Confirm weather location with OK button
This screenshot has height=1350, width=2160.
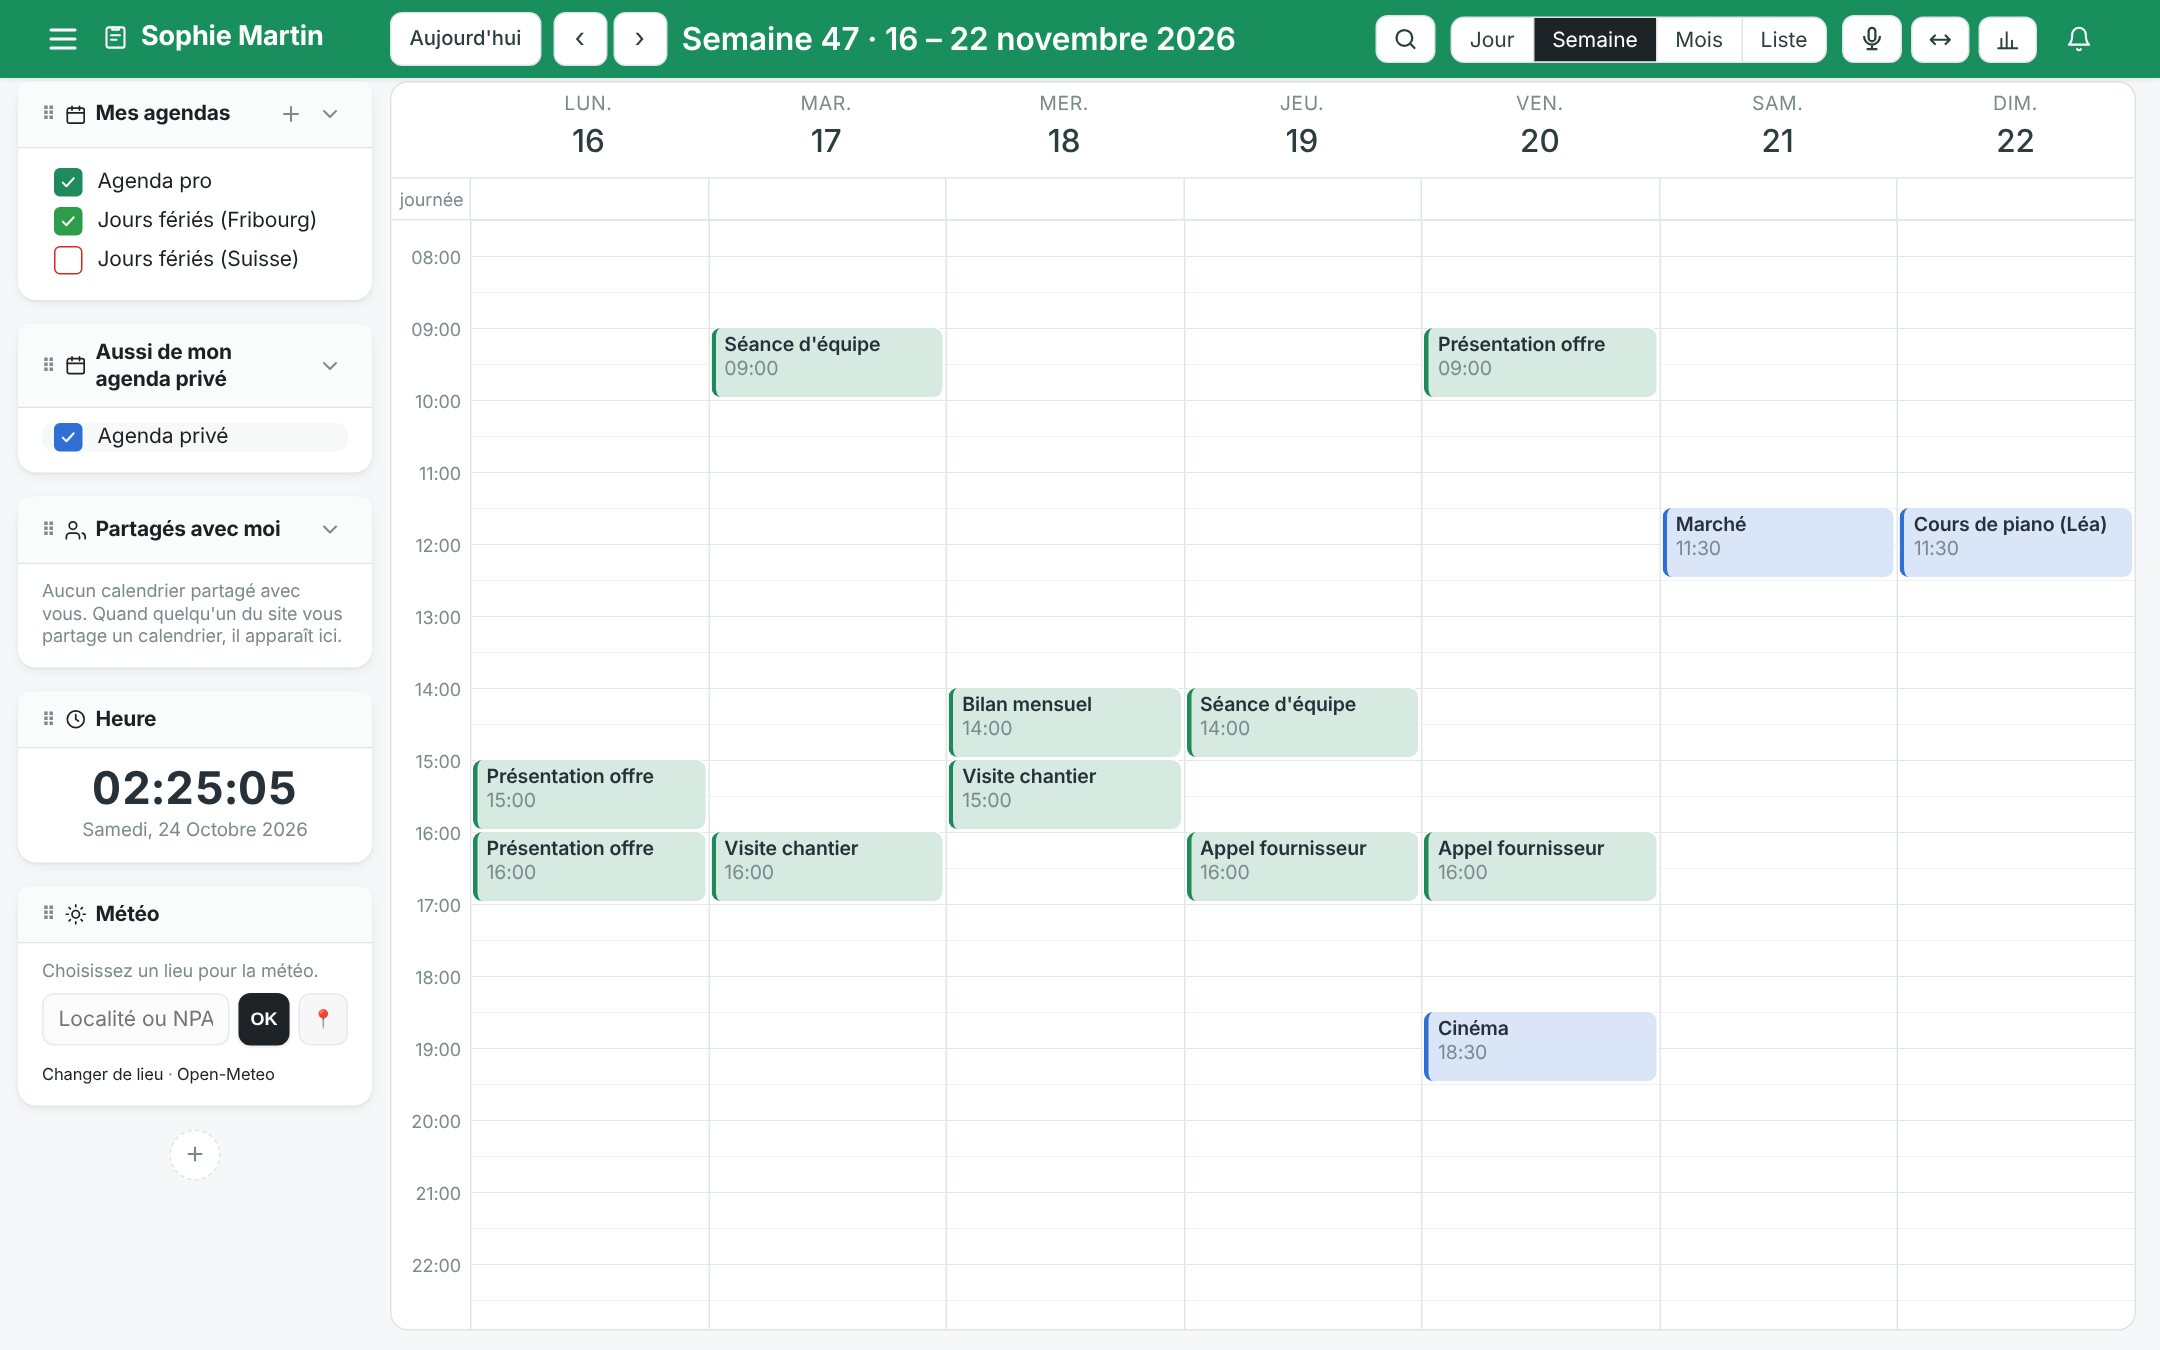click(264, 1018)
